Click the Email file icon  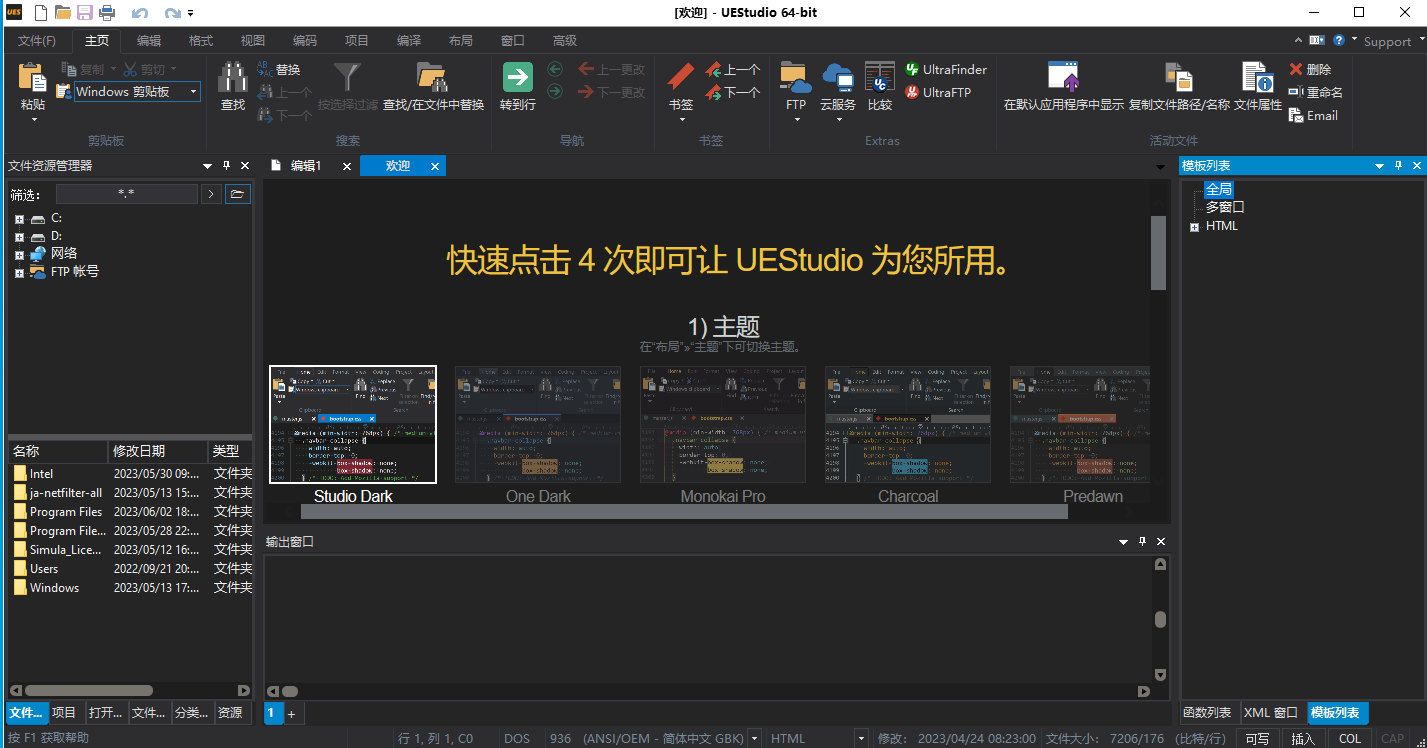1296,115
